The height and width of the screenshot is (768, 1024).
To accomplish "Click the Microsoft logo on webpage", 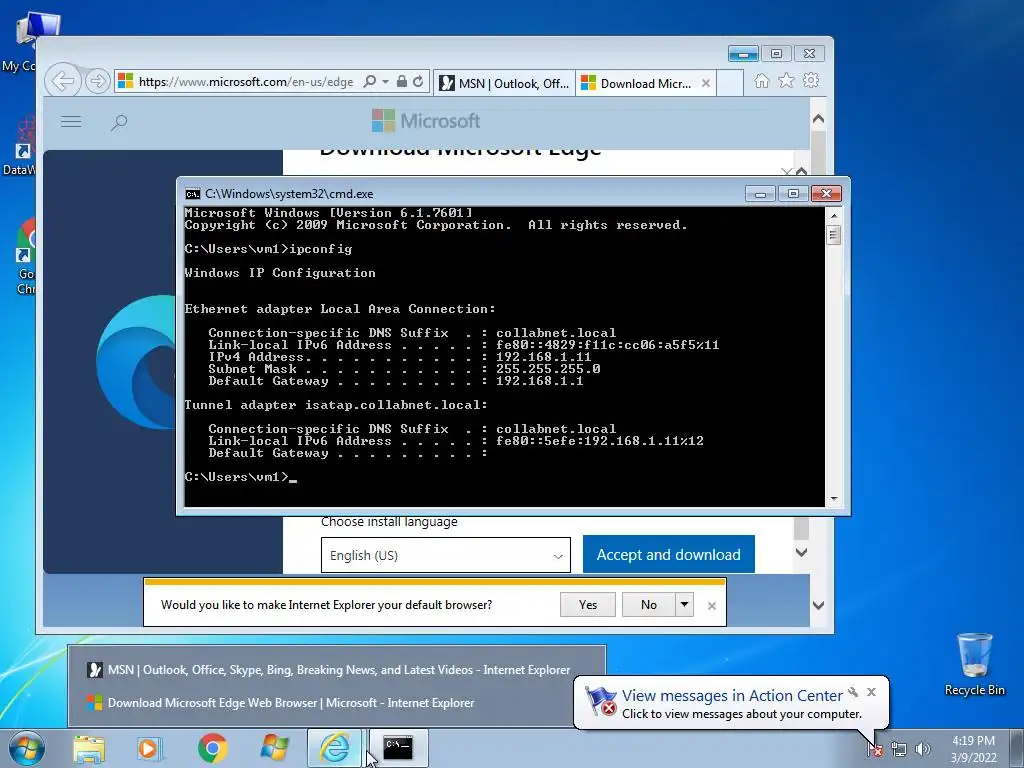I will (x=426, y=121).
